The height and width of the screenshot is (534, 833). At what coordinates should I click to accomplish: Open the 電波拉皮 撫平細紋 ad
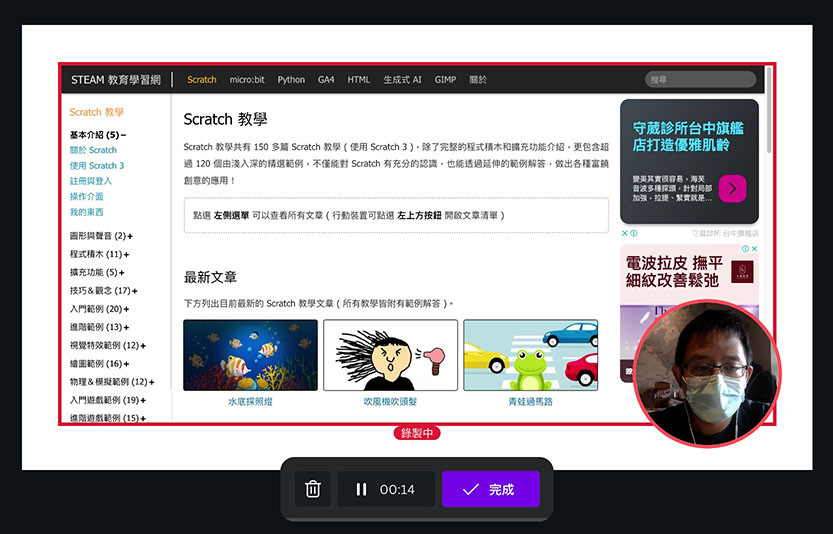674,272
